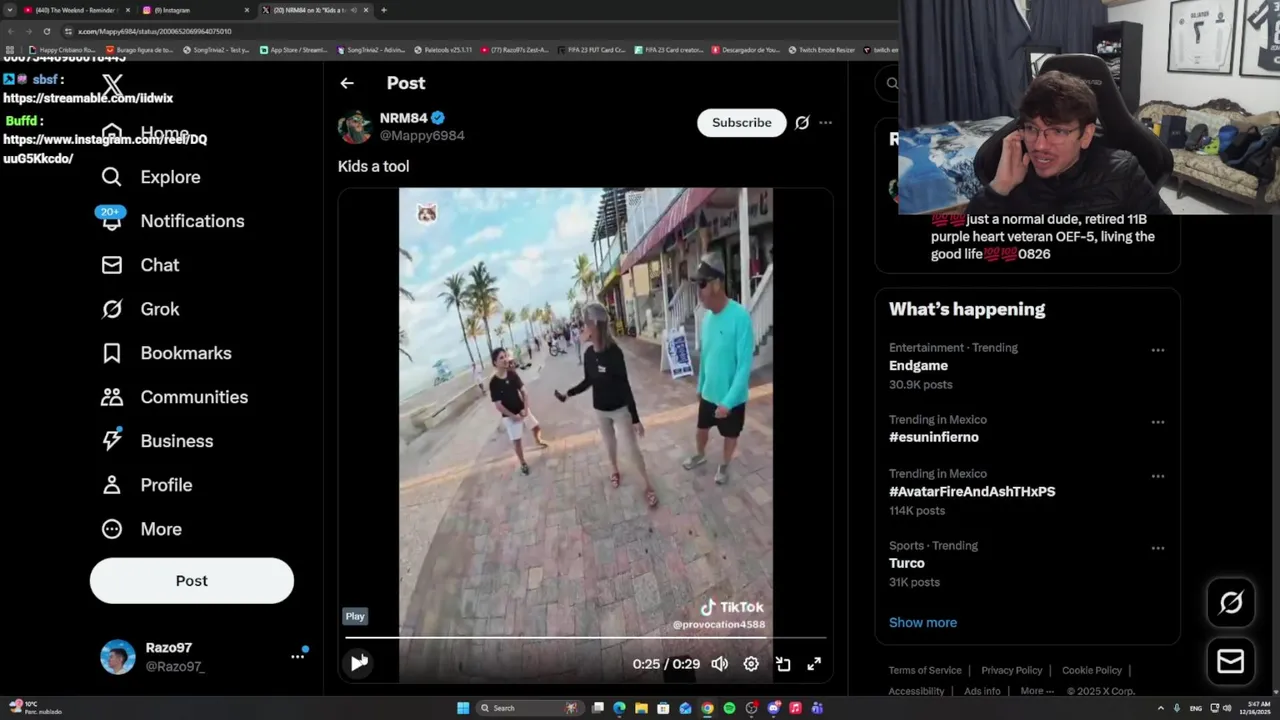
Task: Open NRM84's profile avatar
Action: tap(355, 126)
